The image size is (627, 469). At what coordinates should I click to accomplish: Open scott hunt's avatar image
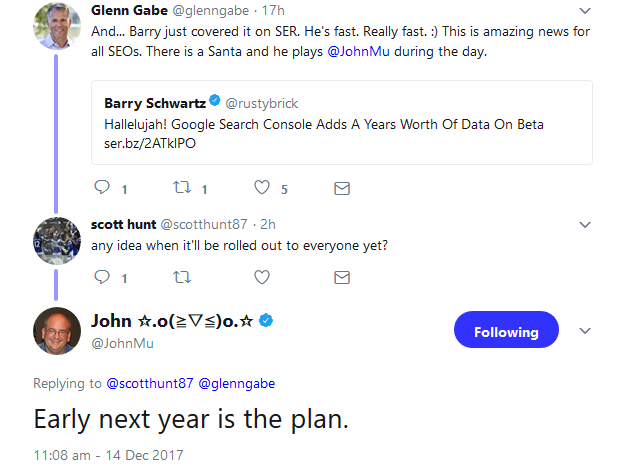(57, 241)
